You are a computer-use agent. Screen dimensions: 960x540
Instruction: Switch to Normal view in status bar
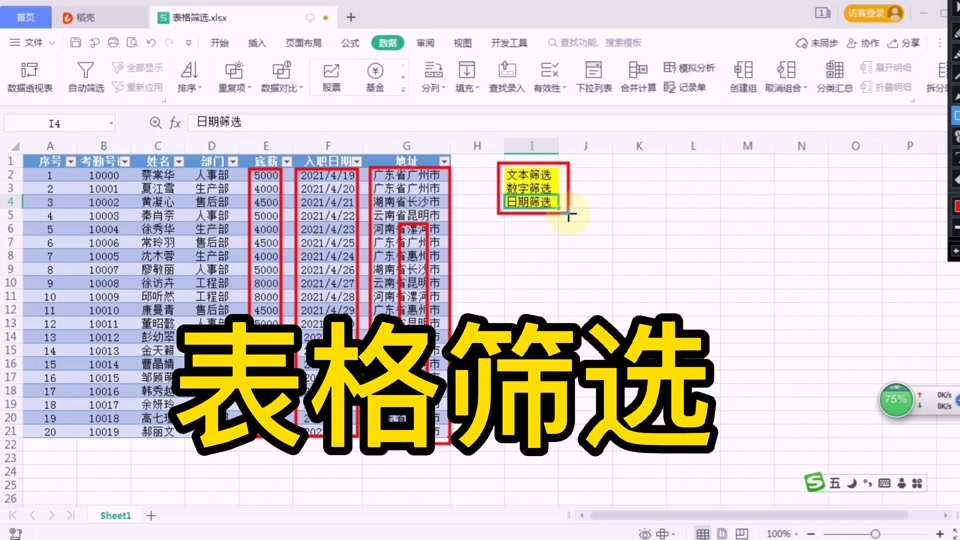tap(702, 534)
